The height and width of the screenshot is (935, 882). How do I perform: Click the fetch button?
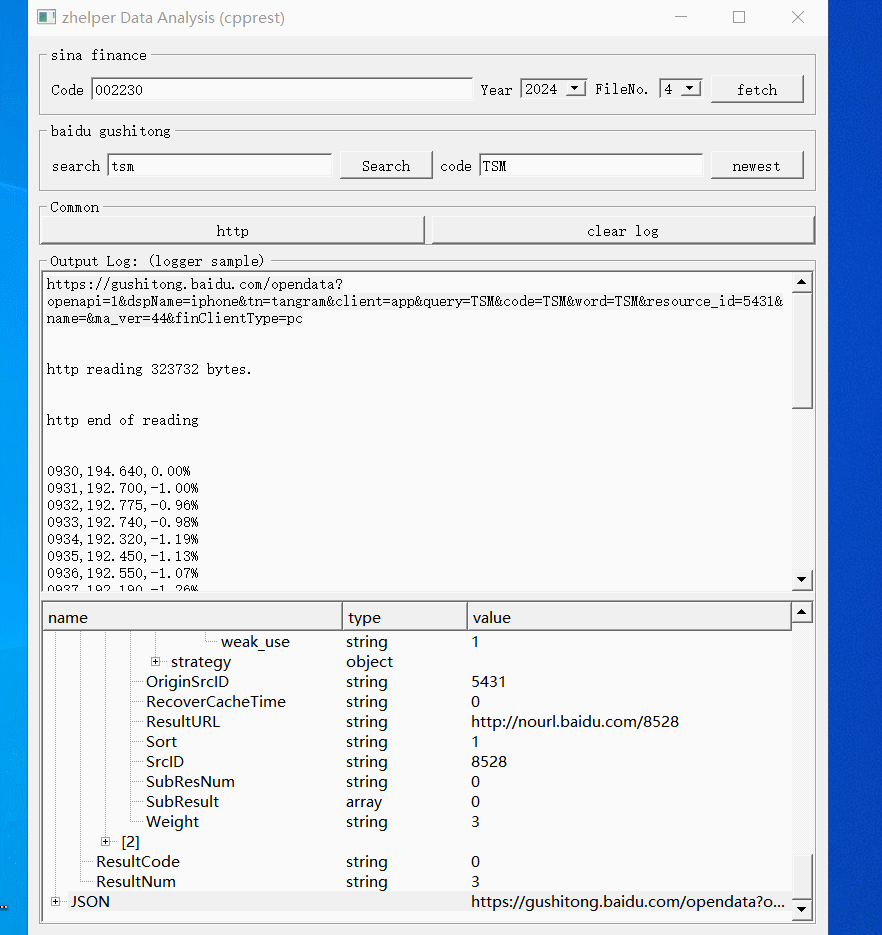click(757, 89)
